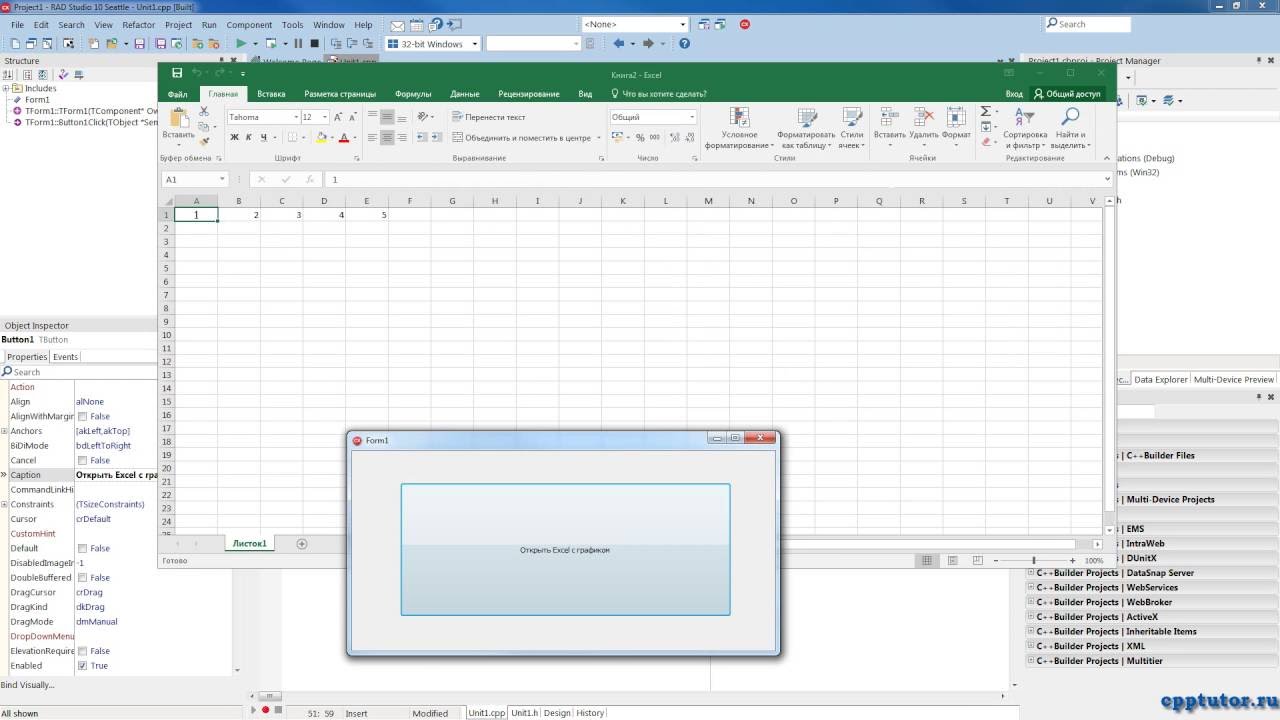Screen dimensions: 1280x720
Task: Select the Листок1 sheet tab
Action: click(250, 544)
